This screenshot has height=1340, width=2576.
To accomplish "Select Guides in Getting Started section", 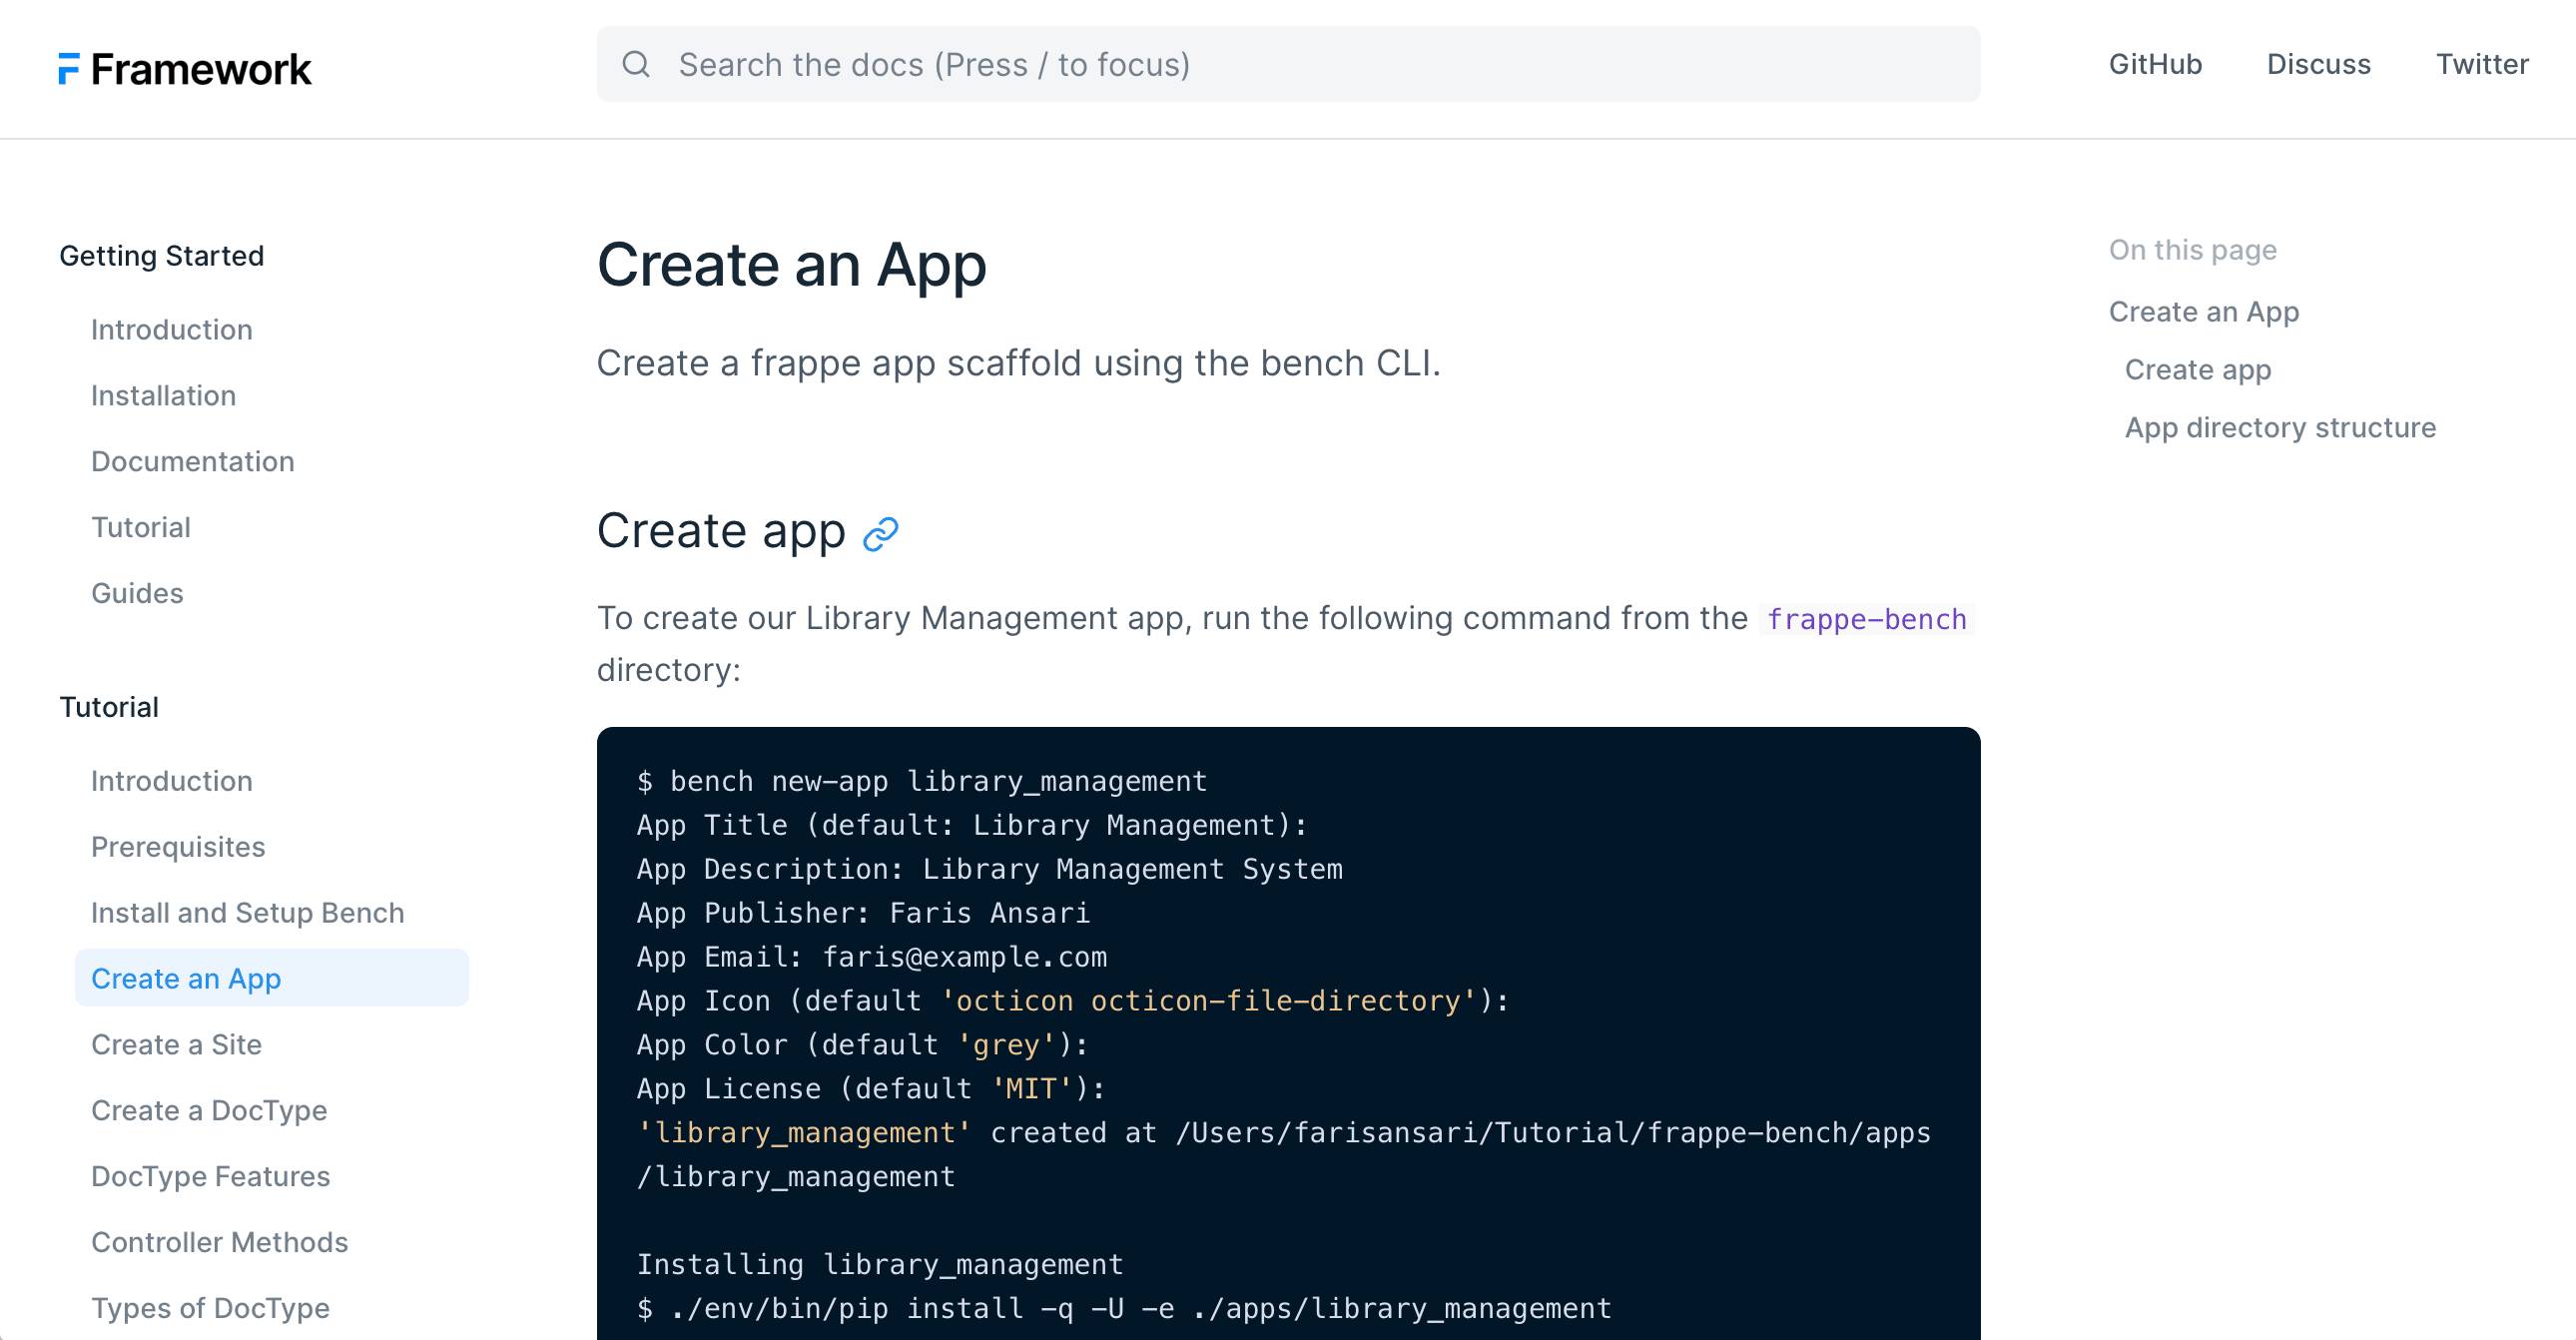I will pos(137,594).
